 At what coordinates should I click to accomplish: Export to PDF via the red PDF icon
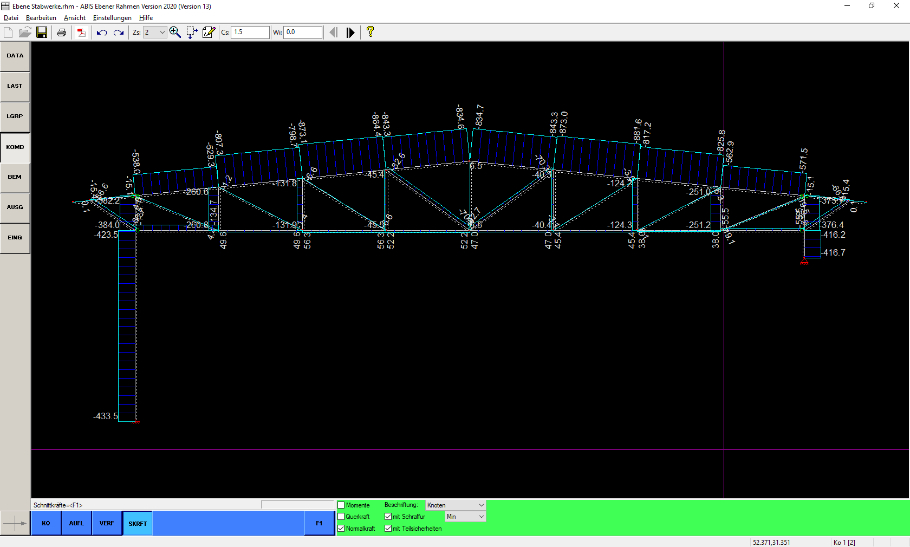coord(81,32)
